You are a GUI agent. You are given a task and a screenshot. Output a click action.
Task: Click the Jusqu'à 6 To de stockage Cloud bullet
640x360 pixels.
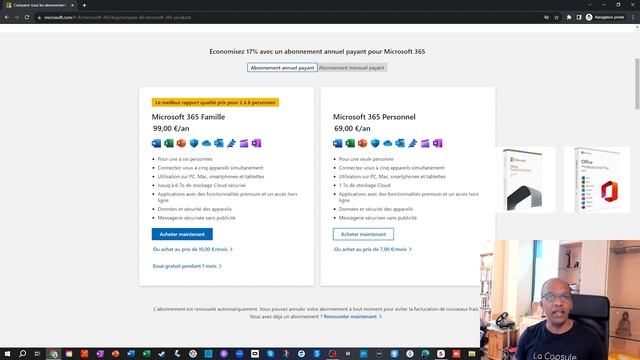[202, 185]
